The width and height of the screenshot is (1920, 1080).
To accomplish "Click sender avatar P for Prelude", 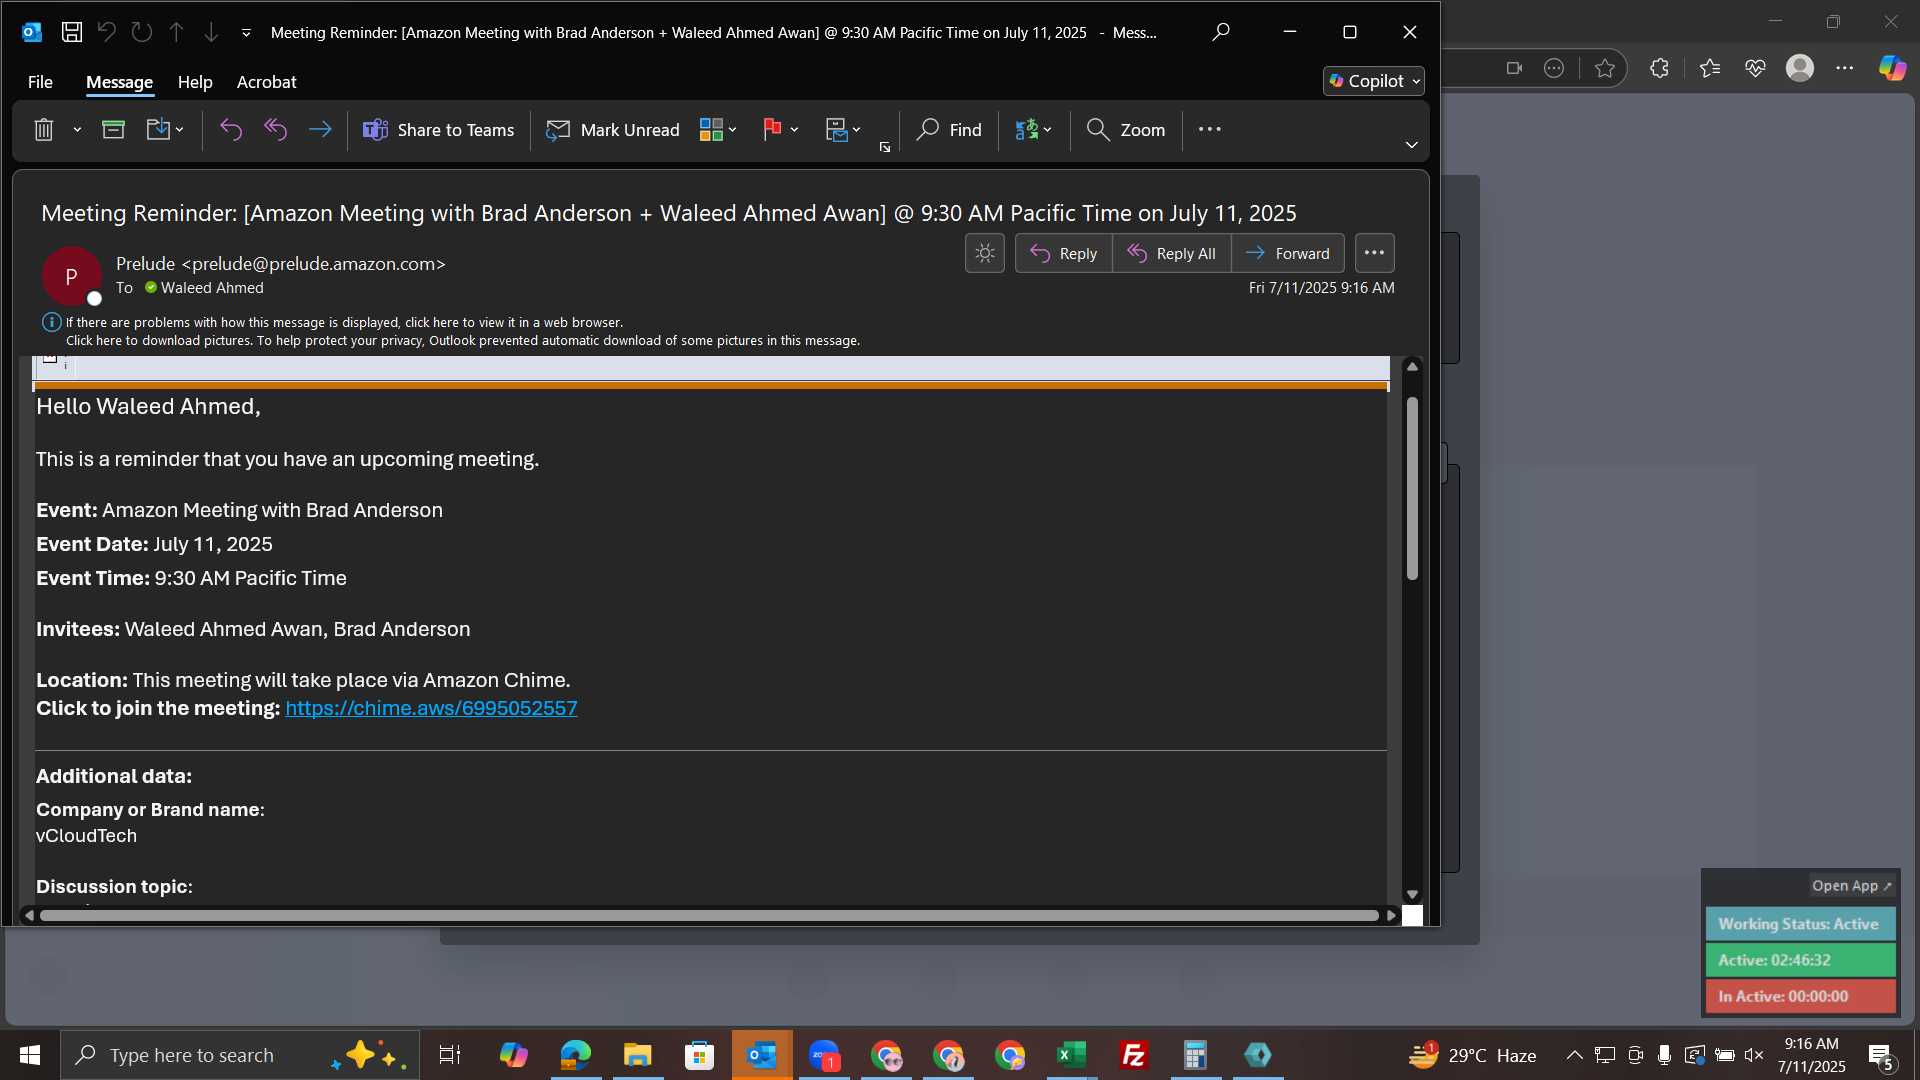I will [x=71, y=277].
